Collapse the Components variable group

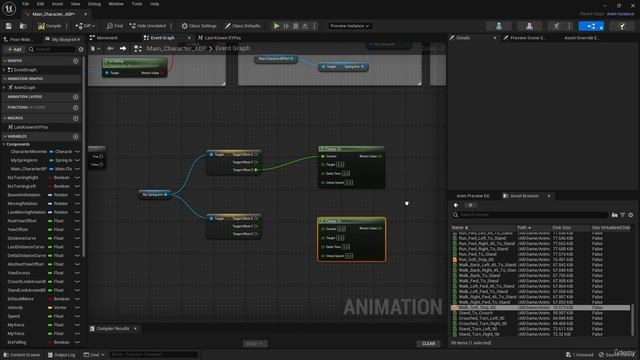(x=4, y=144)
